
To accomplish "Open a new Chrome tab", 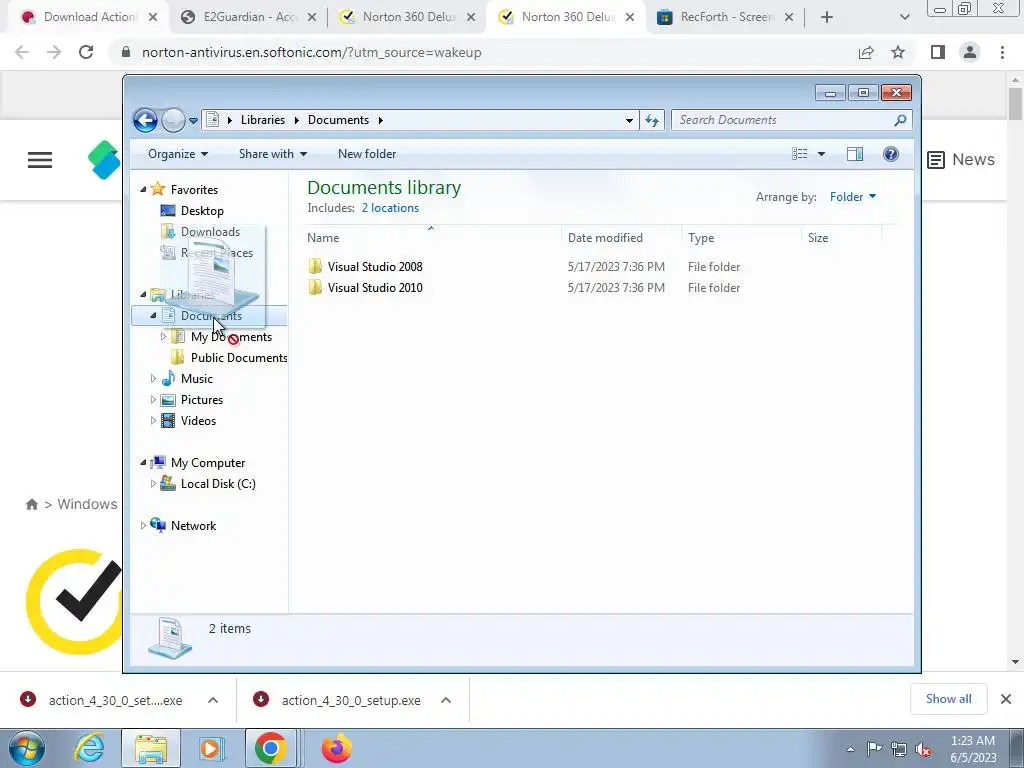I will [x=827, y=18].
